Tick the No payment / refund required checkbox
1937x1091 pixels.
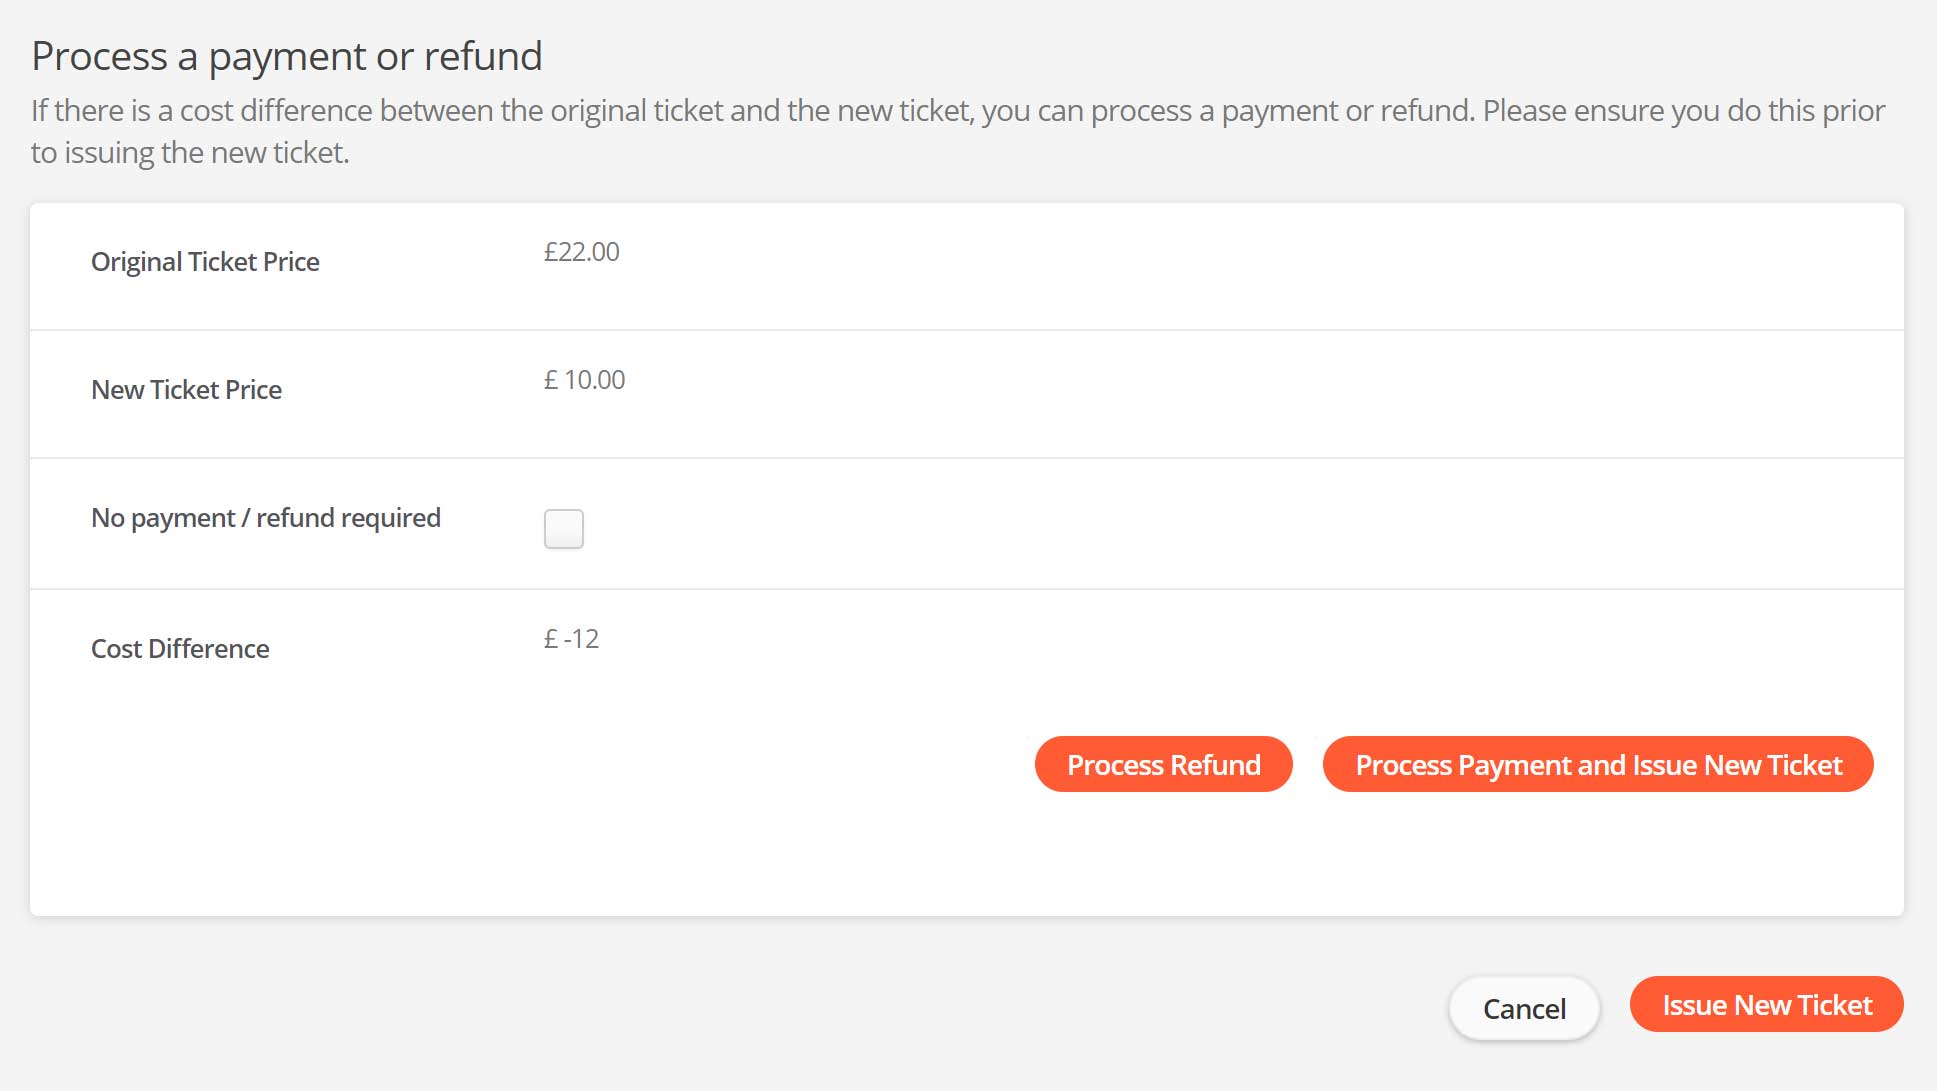click(564, 529)
